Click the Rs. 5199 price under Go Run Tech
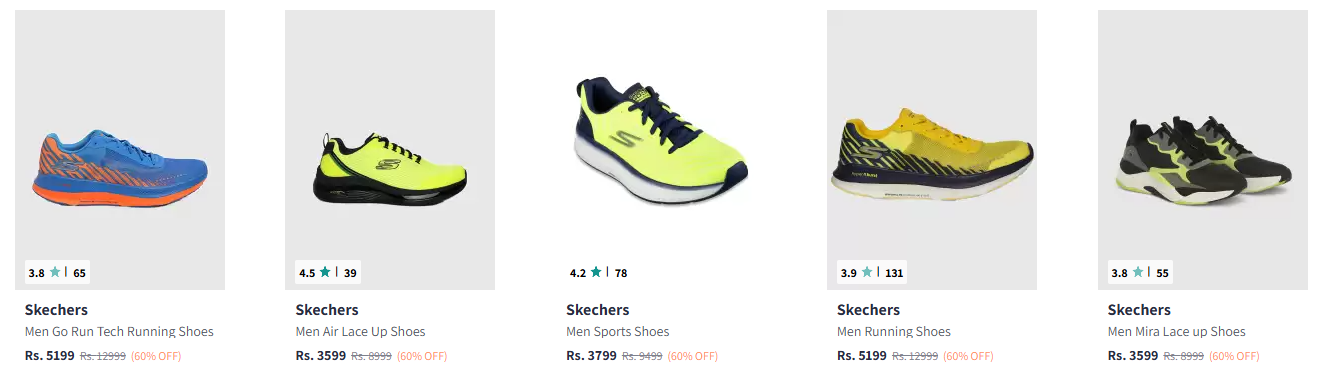This screenshot has width=1323, height=372. [x=50, y=355]
